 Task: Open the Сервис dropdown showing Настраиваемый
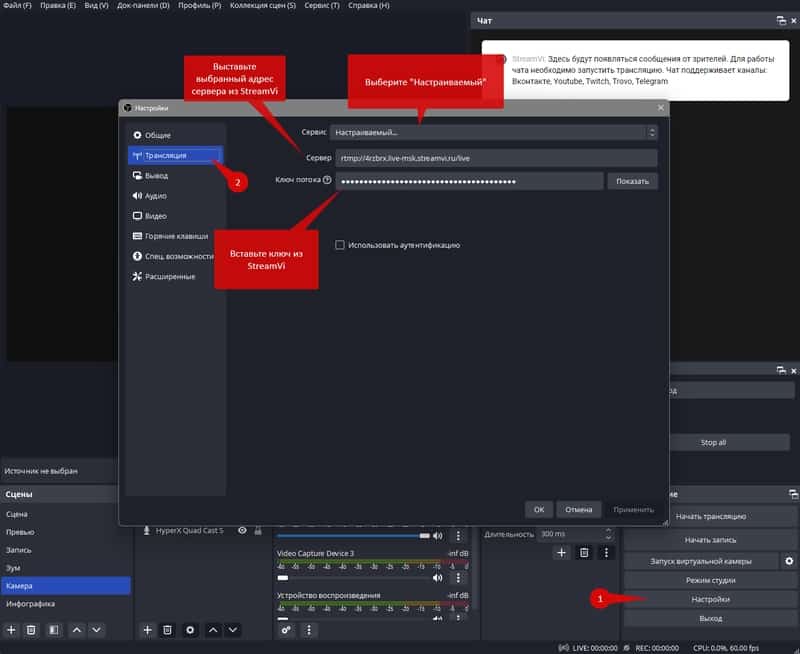coord(494,133)
